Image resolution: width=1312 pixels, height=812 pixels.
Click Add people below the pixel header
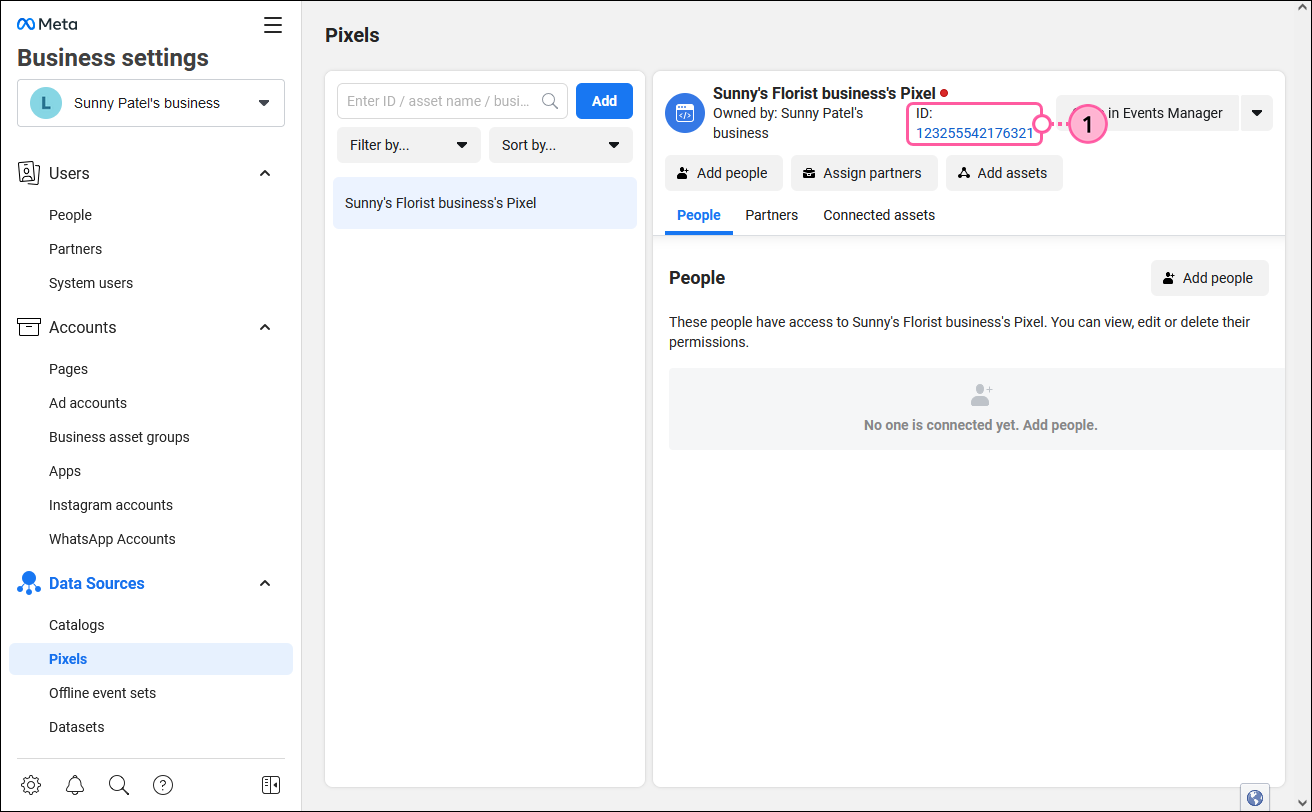coord(723,173)
